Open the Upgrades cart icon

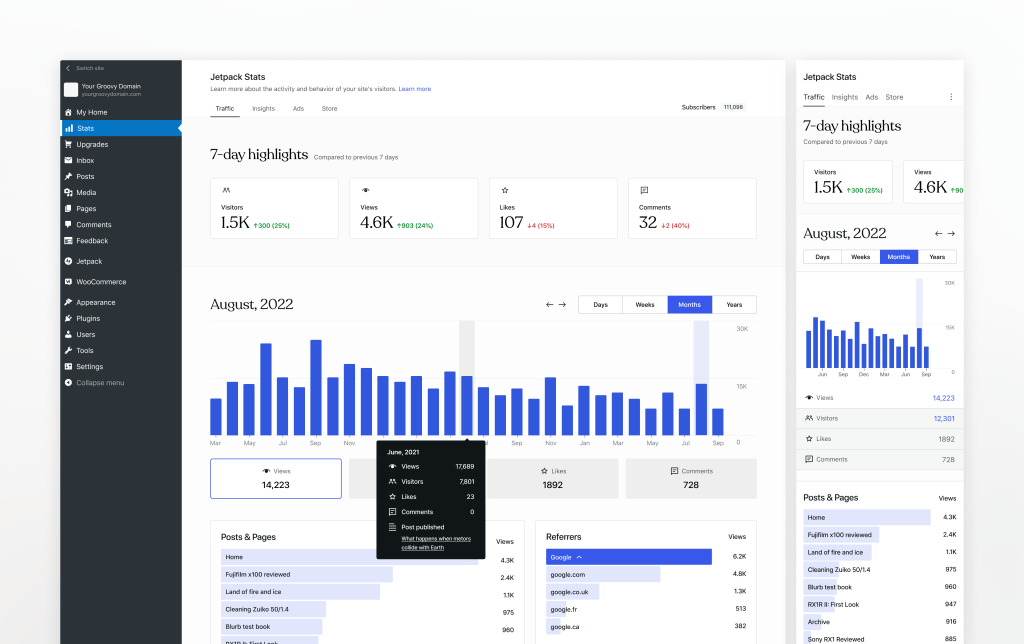click(x=68, y=144)
